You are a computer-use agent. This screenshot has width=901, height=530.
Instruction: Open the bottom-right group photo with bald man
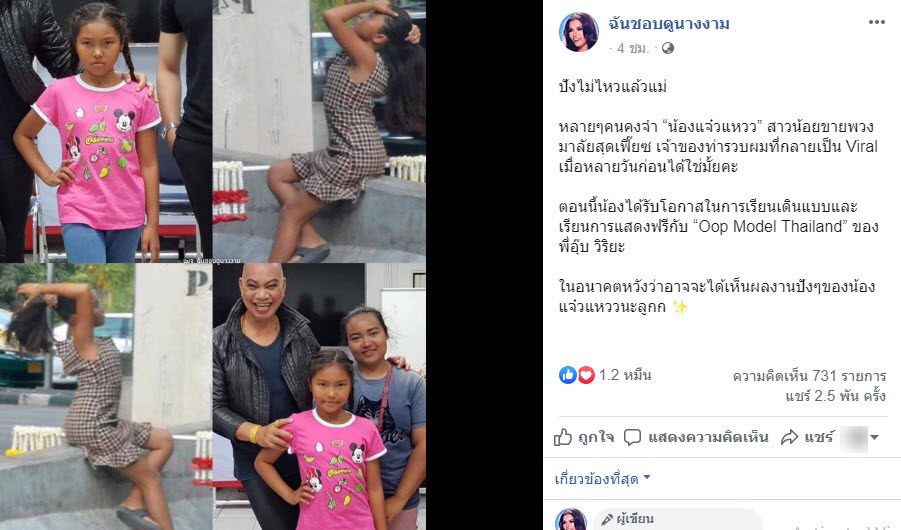[x=319, y=397]
